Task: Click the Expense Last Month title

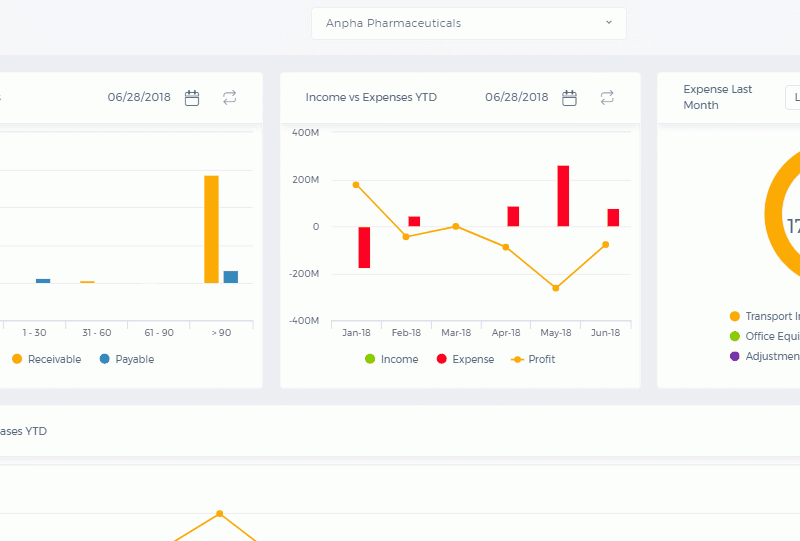Action: (717, 97)
